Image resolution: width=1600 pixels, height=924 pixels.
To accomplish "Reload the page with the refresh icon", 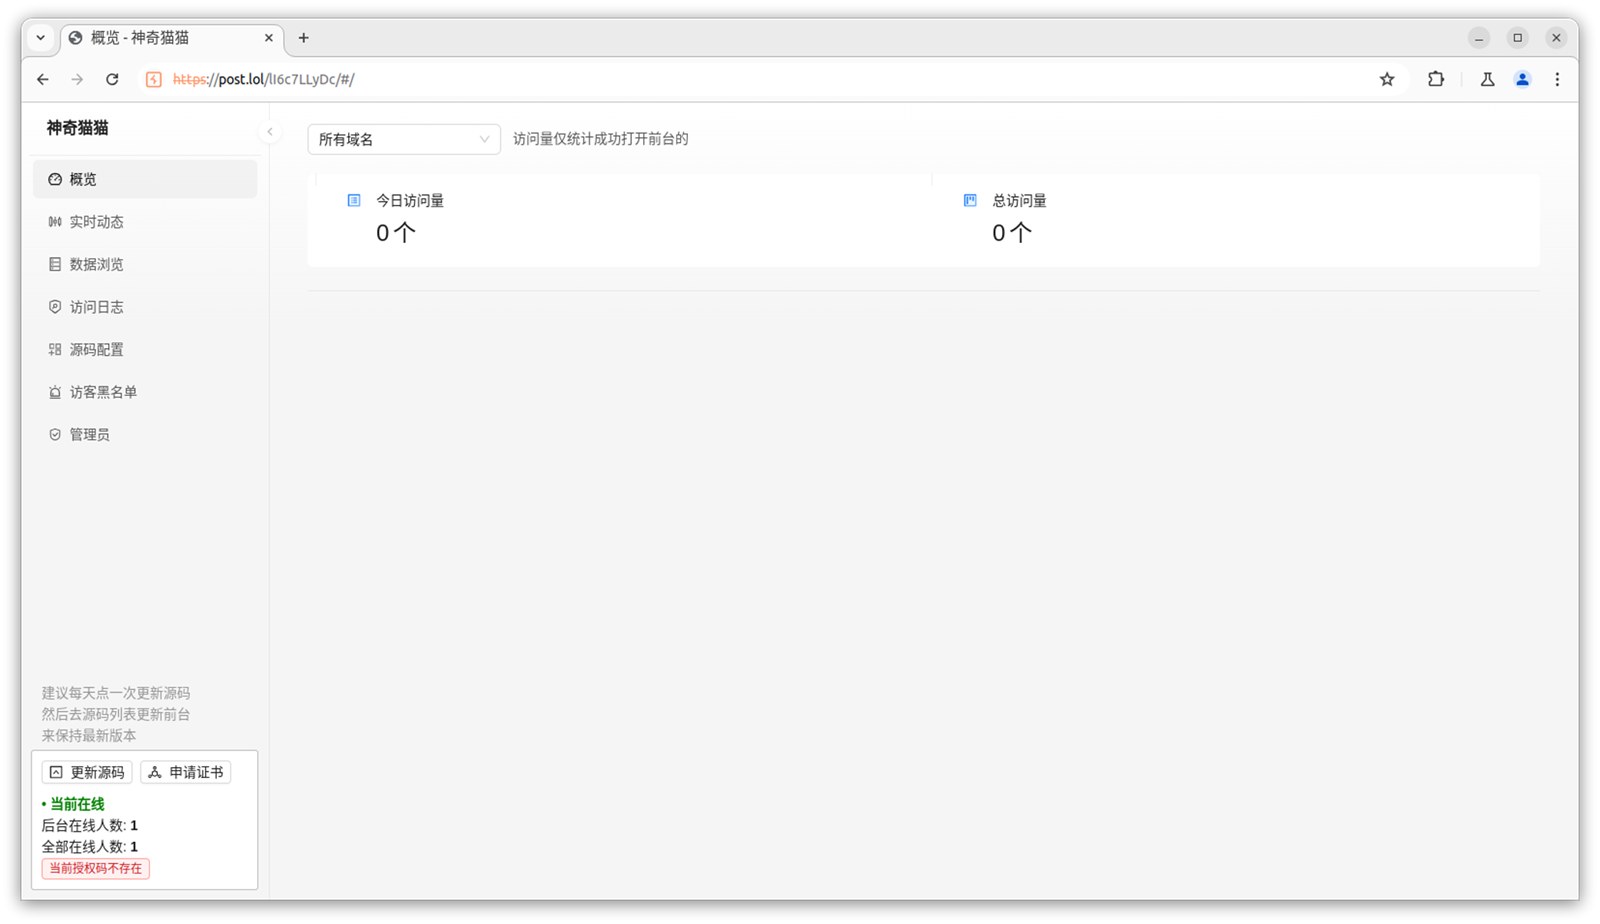I will [112, 79].
